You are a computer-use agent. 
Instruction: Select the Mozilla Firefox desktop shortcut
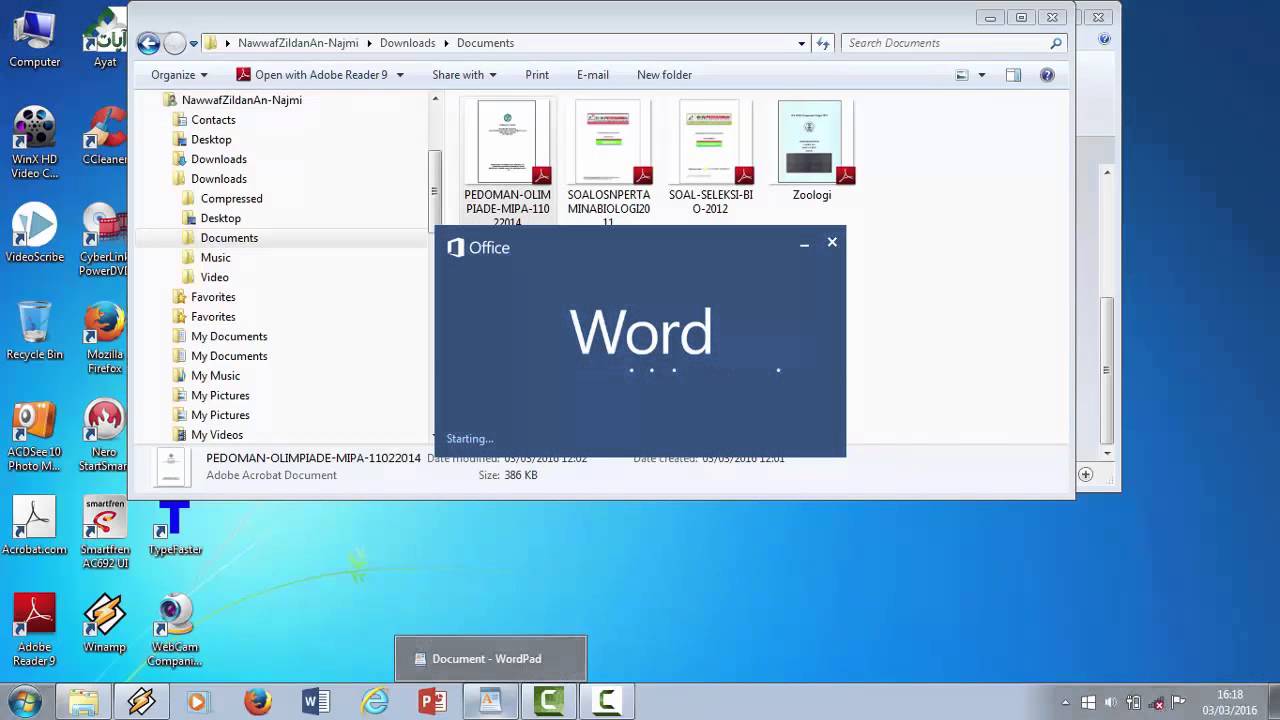tap(104, 338)
